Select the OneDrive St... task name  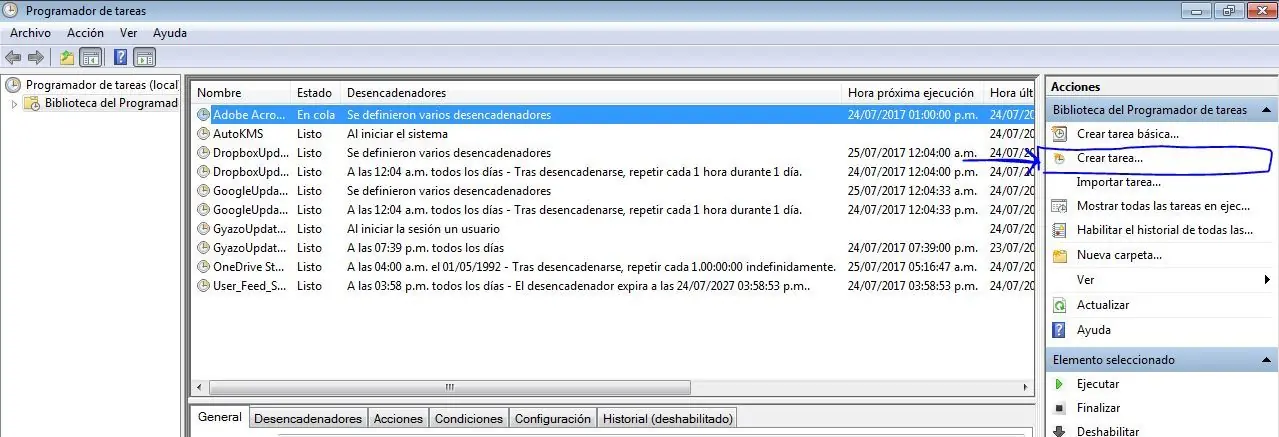tap(250, 267)
